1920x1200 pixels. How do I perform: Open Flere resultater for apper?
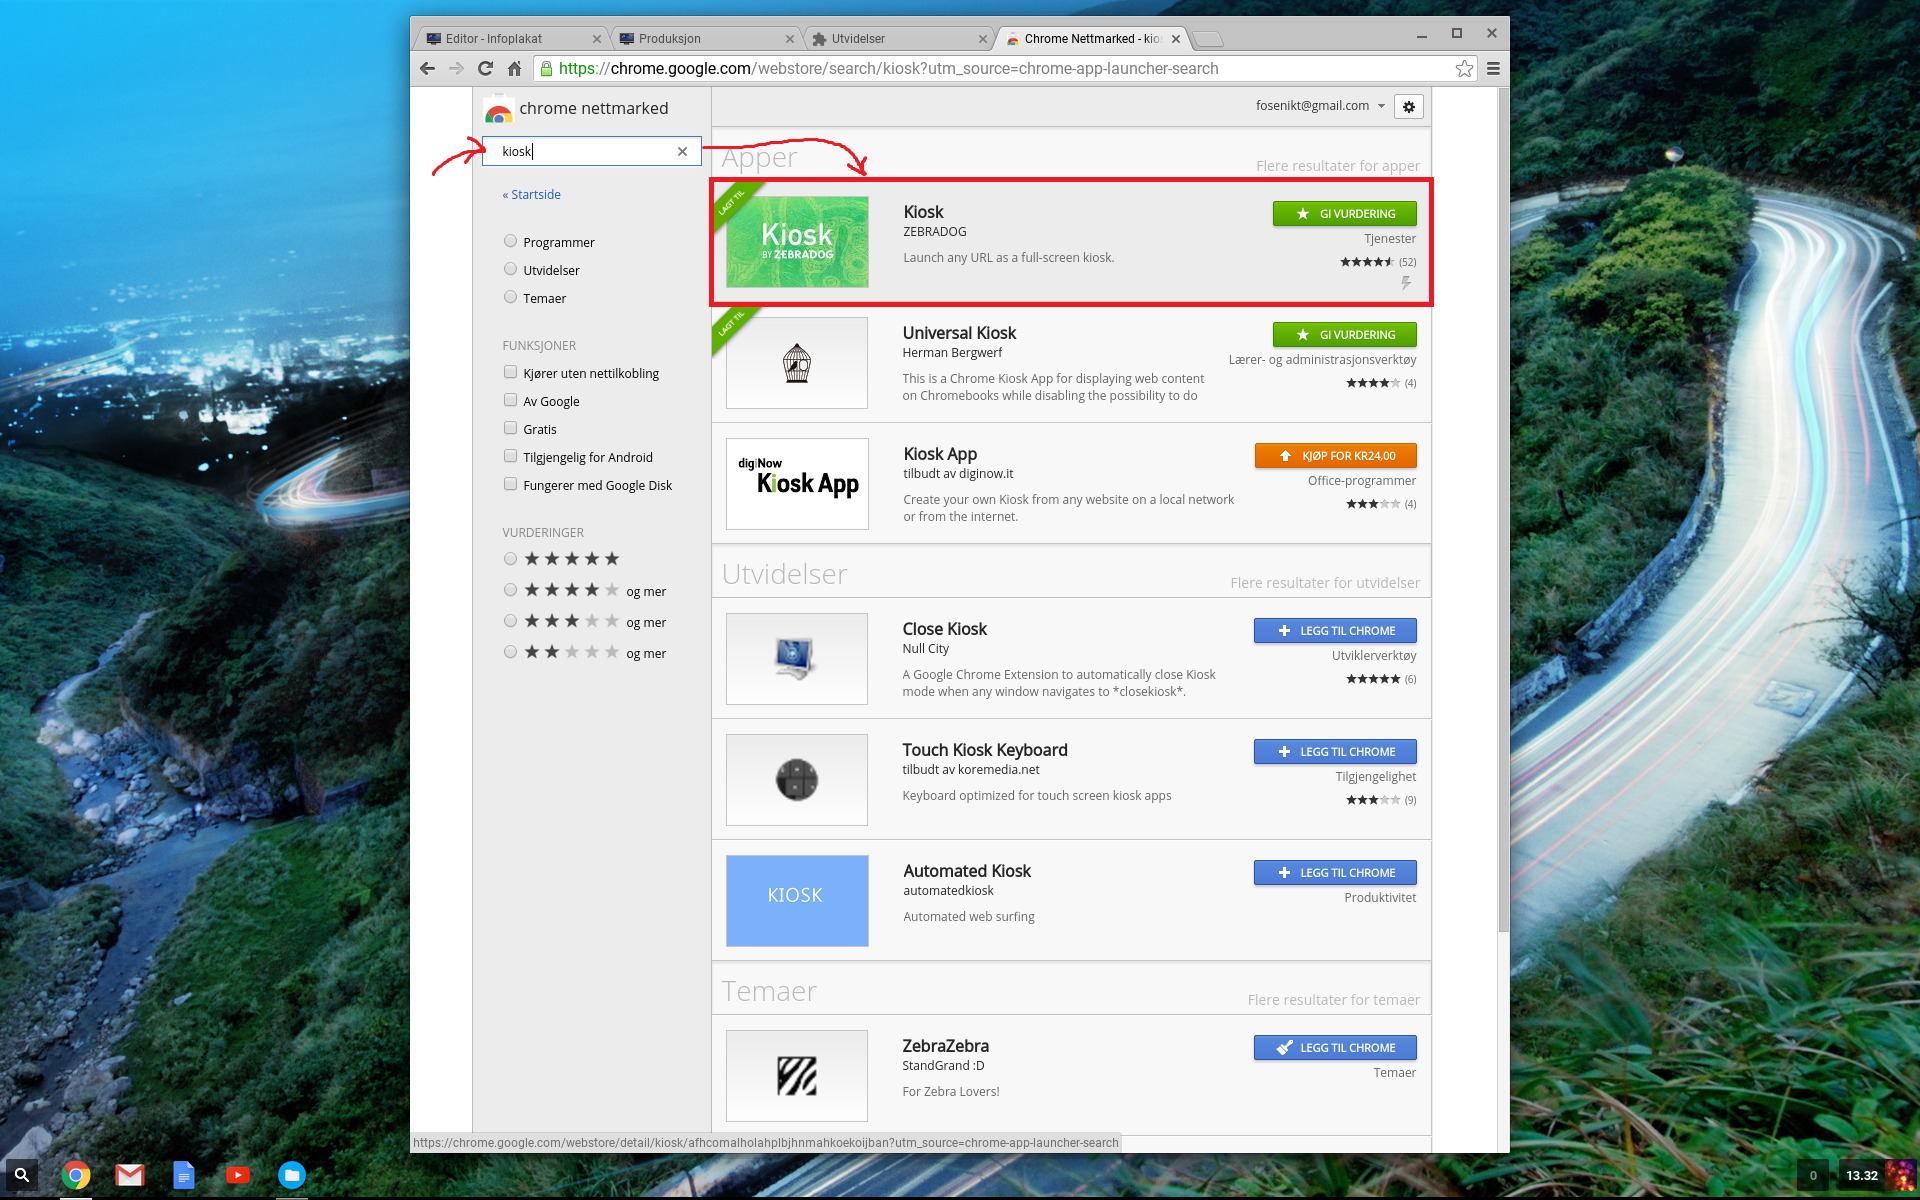(x=1338, y=166)
